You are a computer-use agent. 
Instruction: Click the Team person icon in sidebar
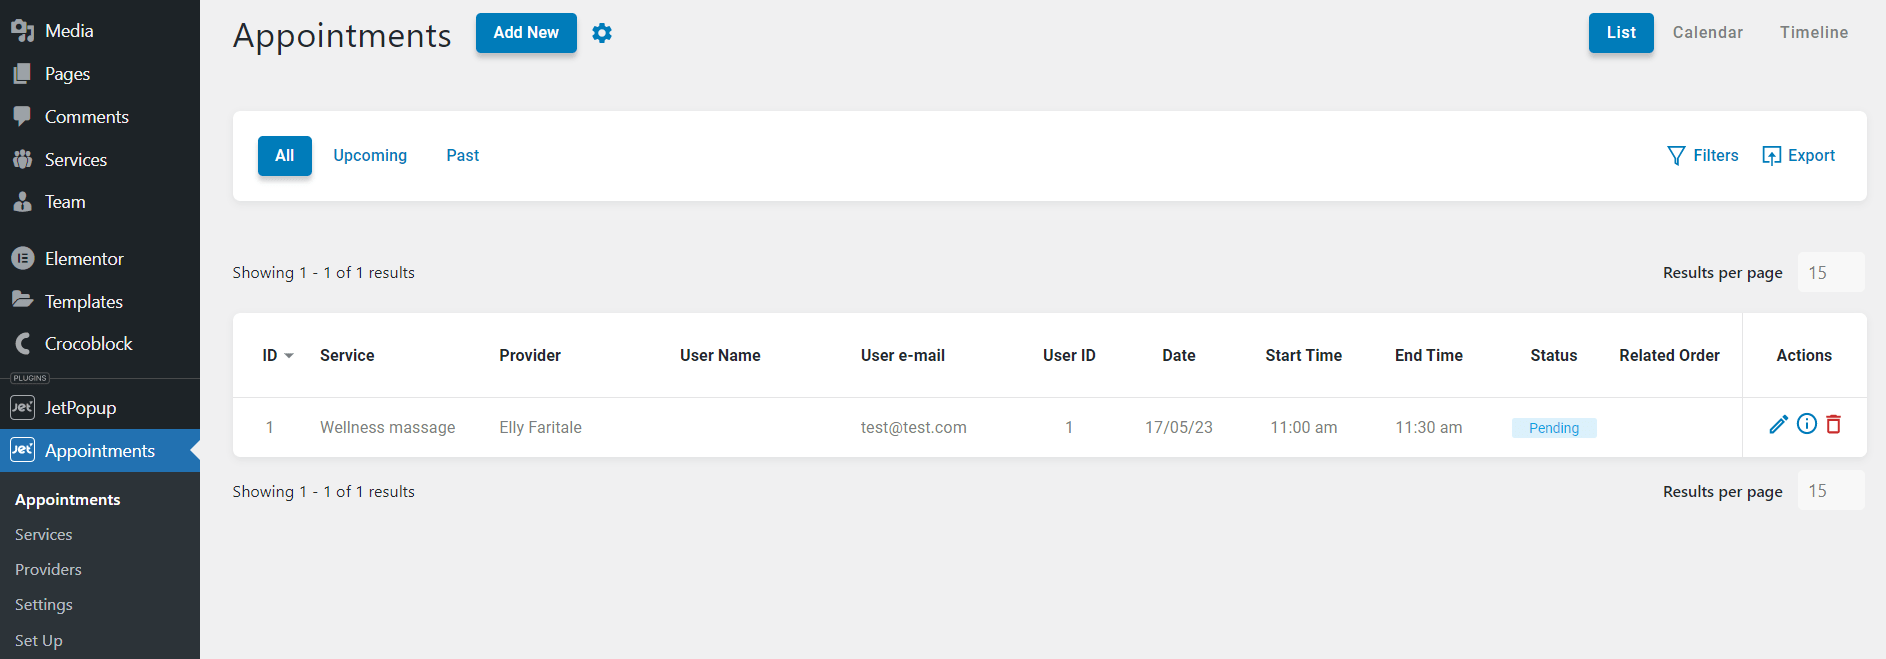22,202
